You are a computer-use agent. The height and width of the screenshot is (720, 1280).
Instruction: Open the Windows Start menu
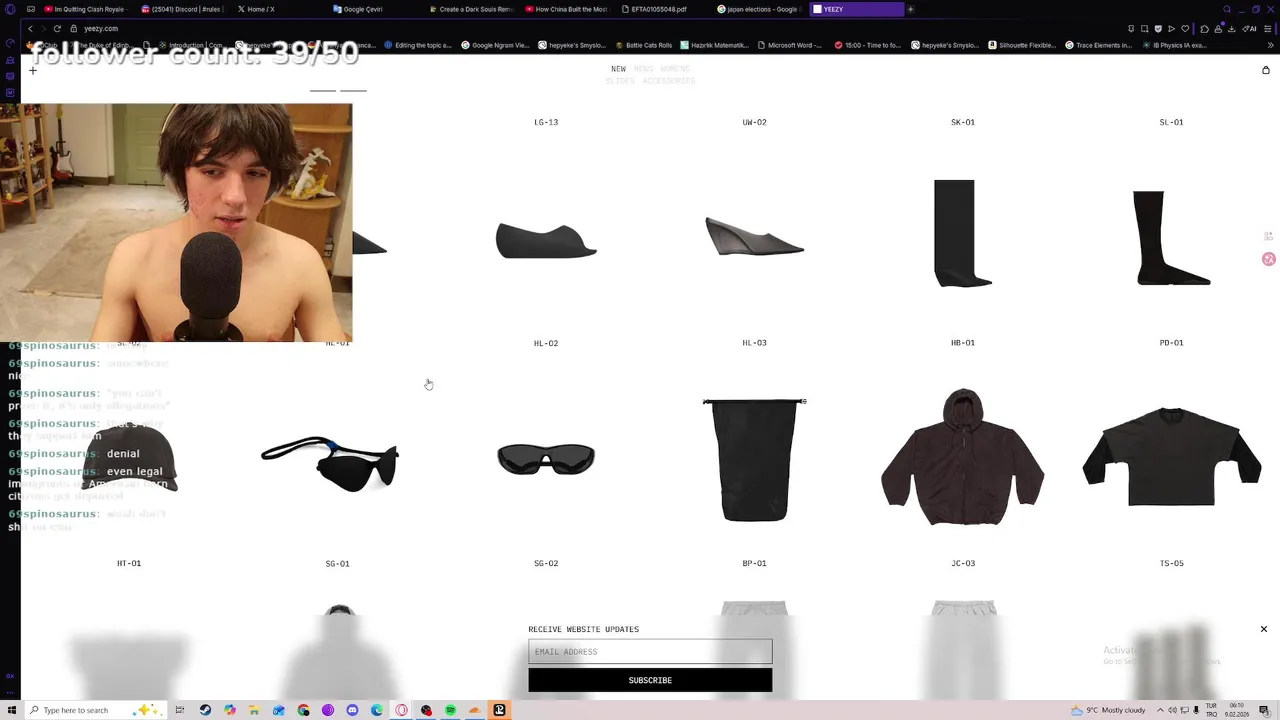coord(11,710)
